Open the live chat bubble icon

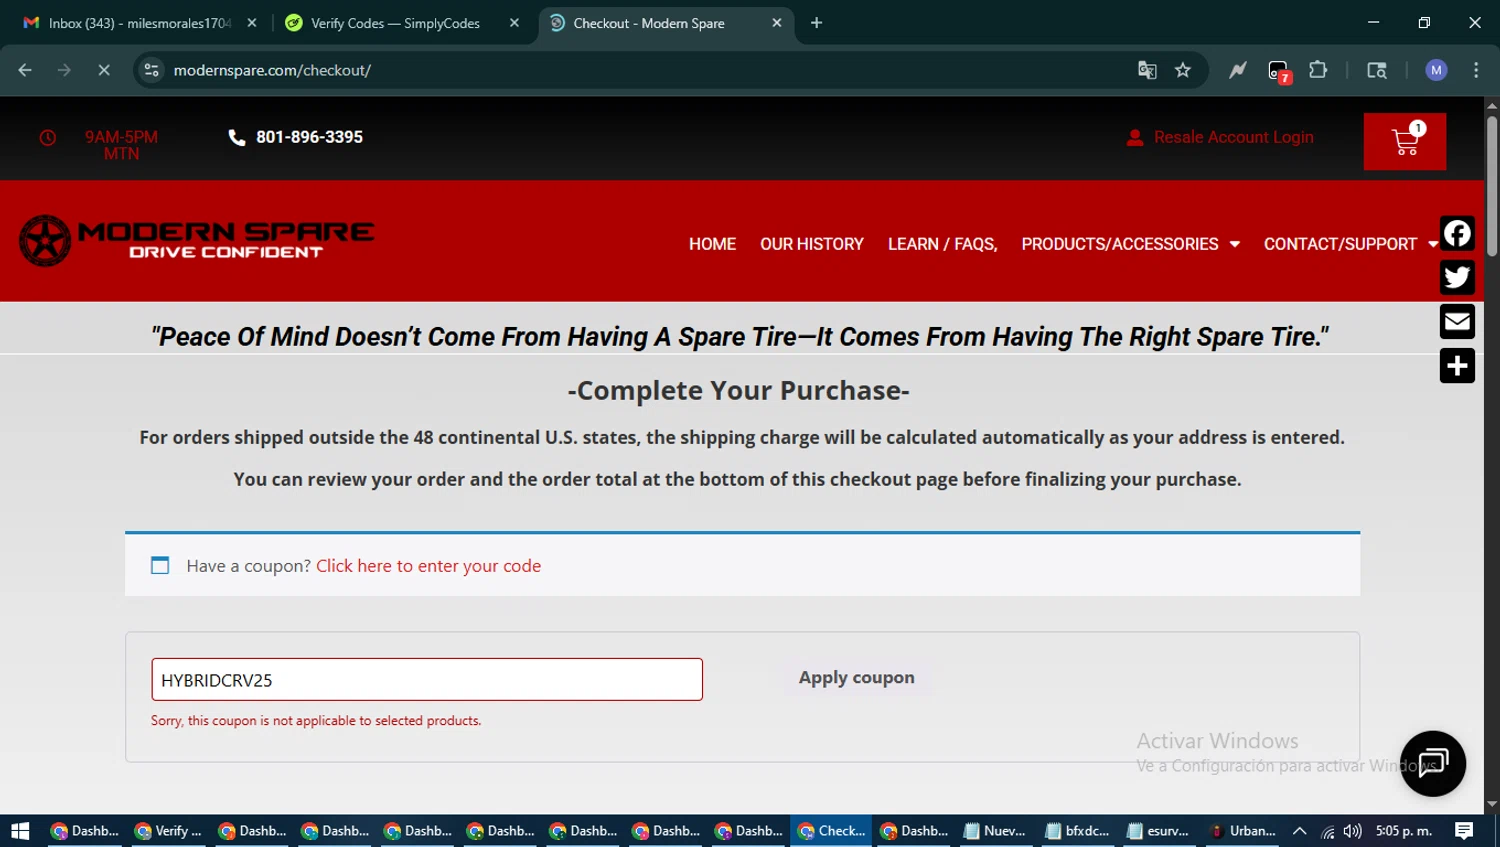(1432, 764)
